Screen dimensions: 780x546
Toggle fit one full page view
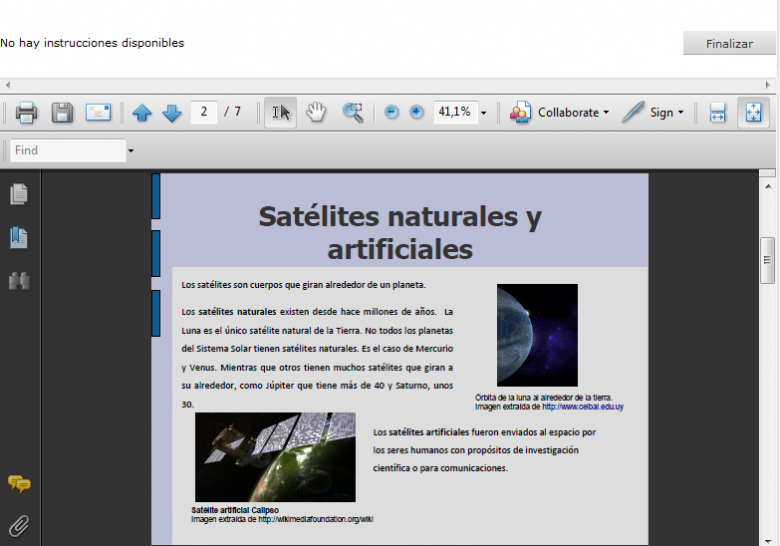click(x=753, y=112)
